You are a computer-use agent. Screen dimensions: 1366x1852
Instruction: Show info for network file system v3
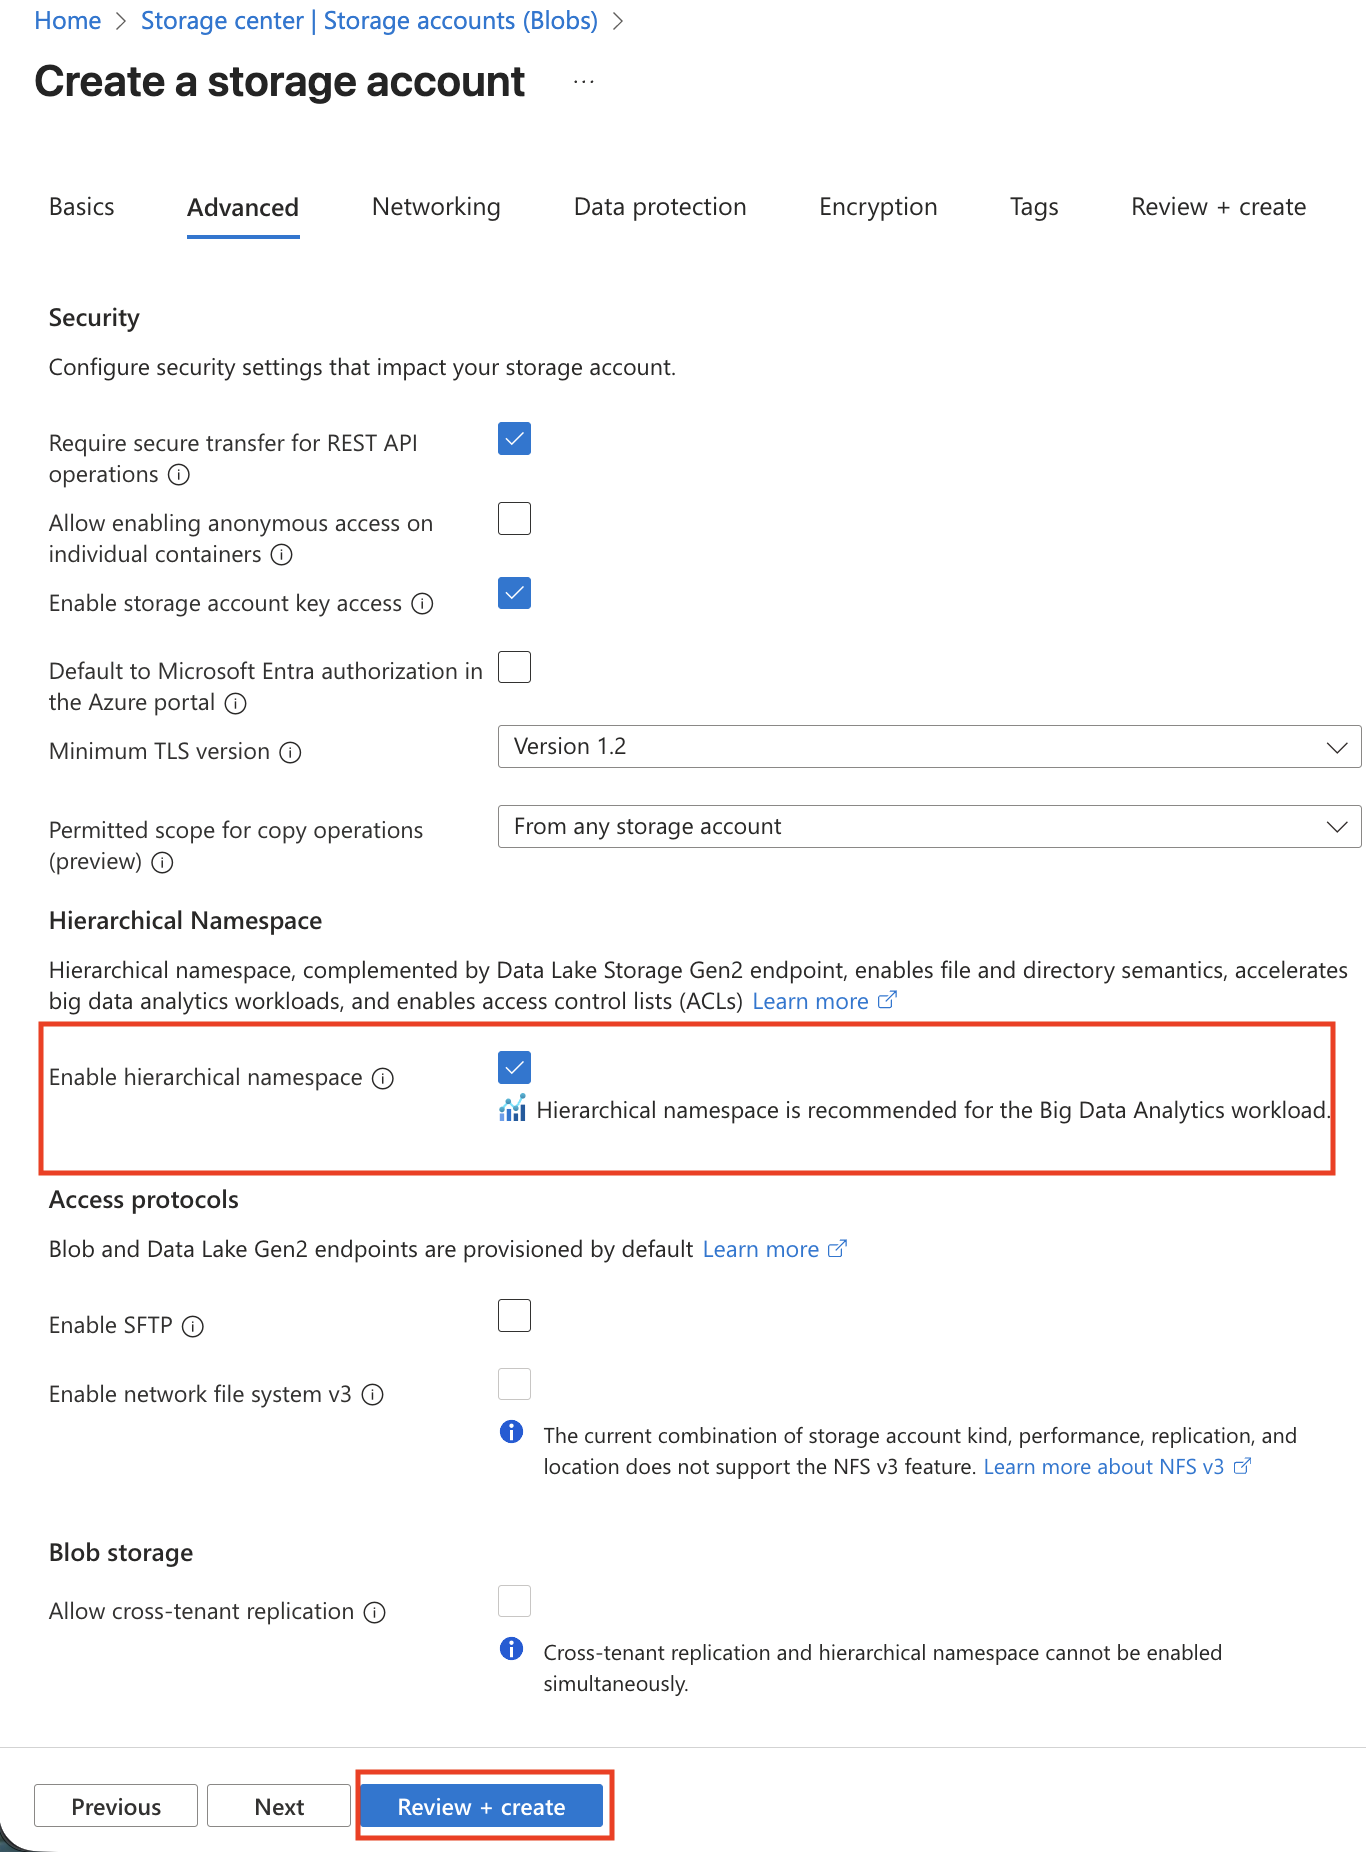[373, 1395]
